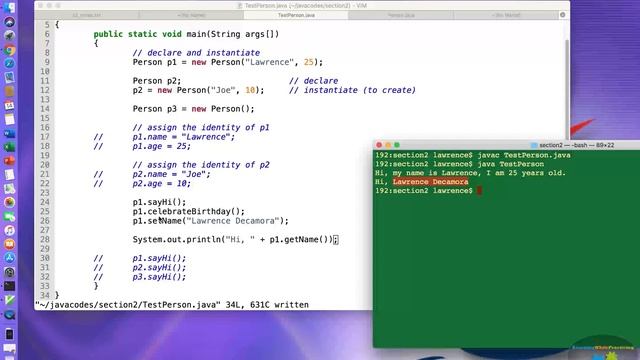Screen dimensions: 640x360
Task: Click '// assign the identity of p2' comment
Action: pos(201,165)
